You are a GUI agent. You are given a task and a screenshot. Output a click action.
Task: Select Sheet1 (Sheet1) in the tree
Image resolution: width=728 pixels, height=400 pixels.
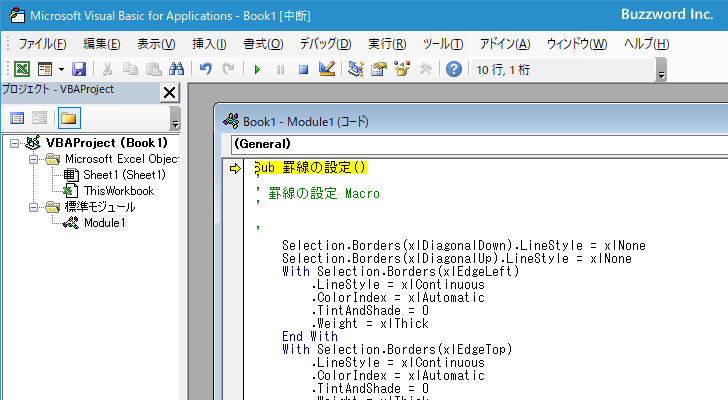pos(124,175)
